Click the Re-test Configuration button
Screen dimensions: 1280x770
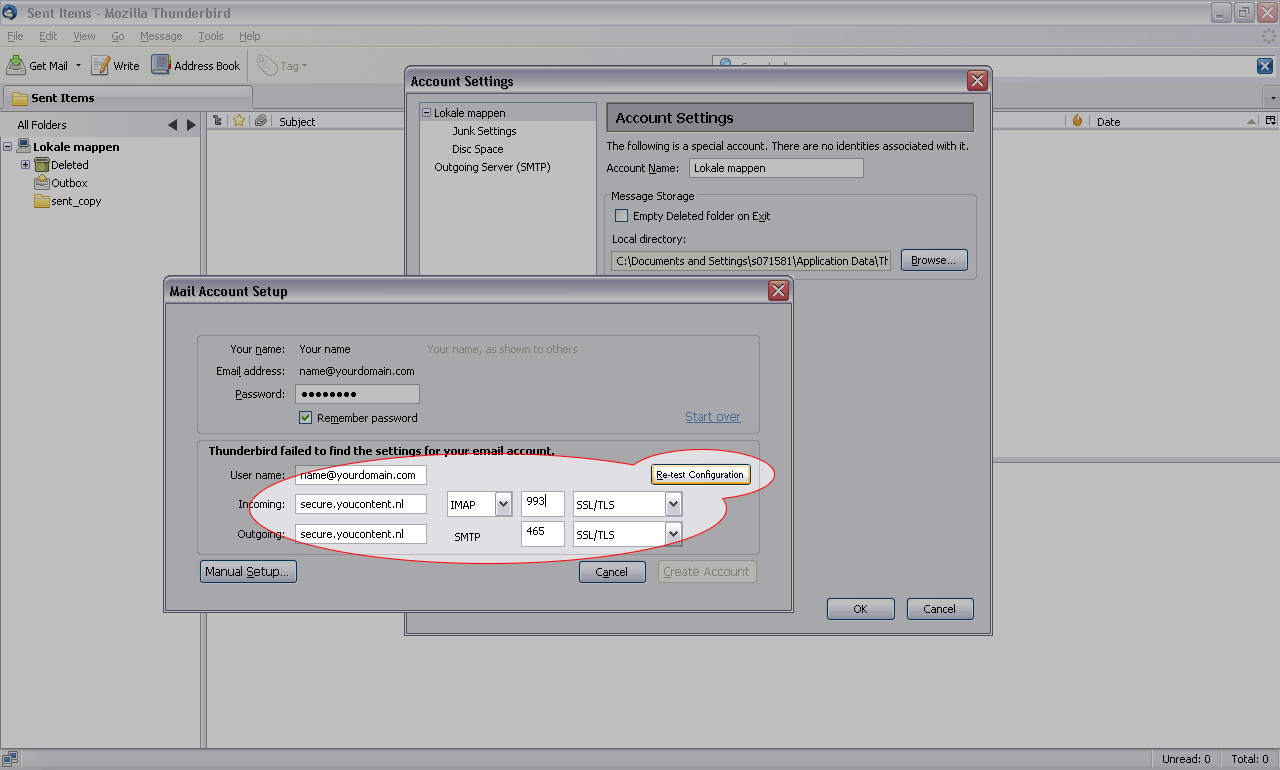pos(700,474)
